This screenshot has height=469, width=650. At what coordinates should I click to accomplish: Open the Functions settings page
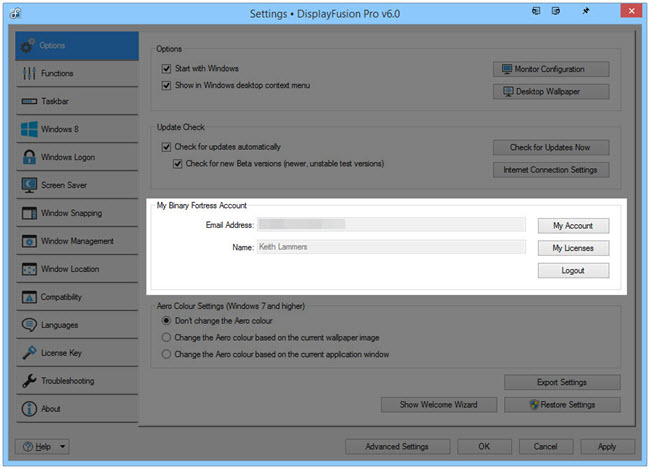click(77, 73)
